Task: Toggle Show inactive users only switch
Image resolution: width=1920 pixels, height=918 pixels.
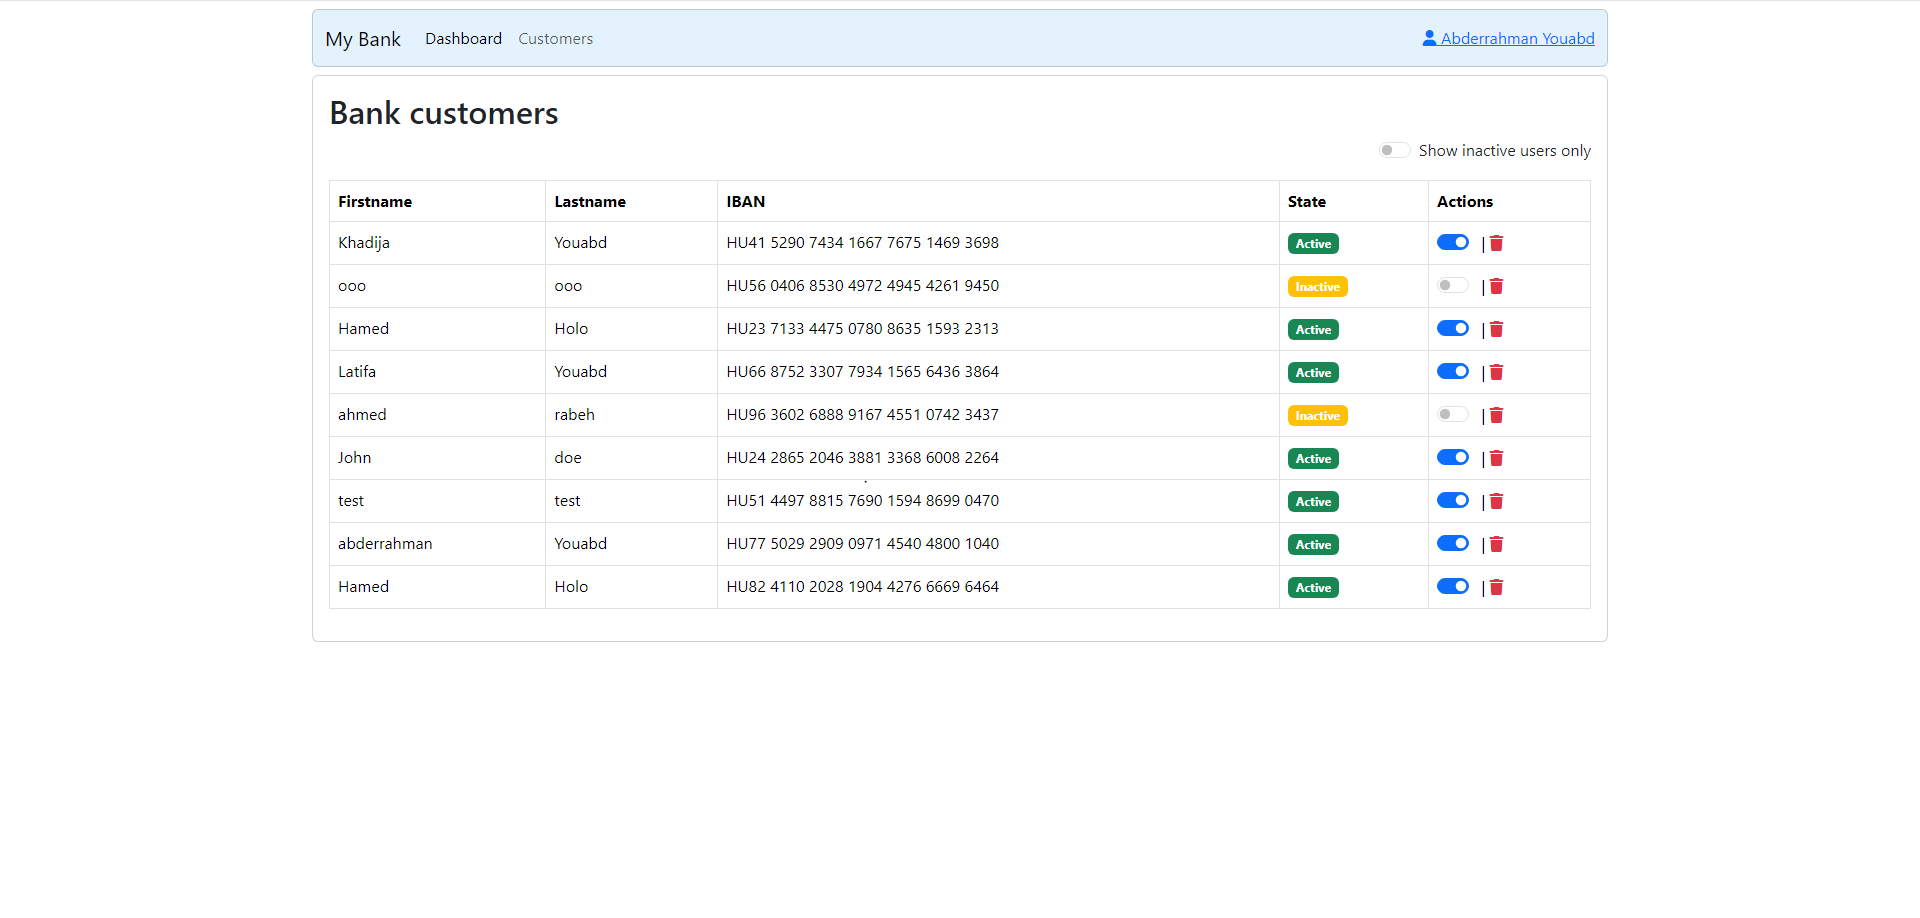Action: click(x=1394, y=150)
